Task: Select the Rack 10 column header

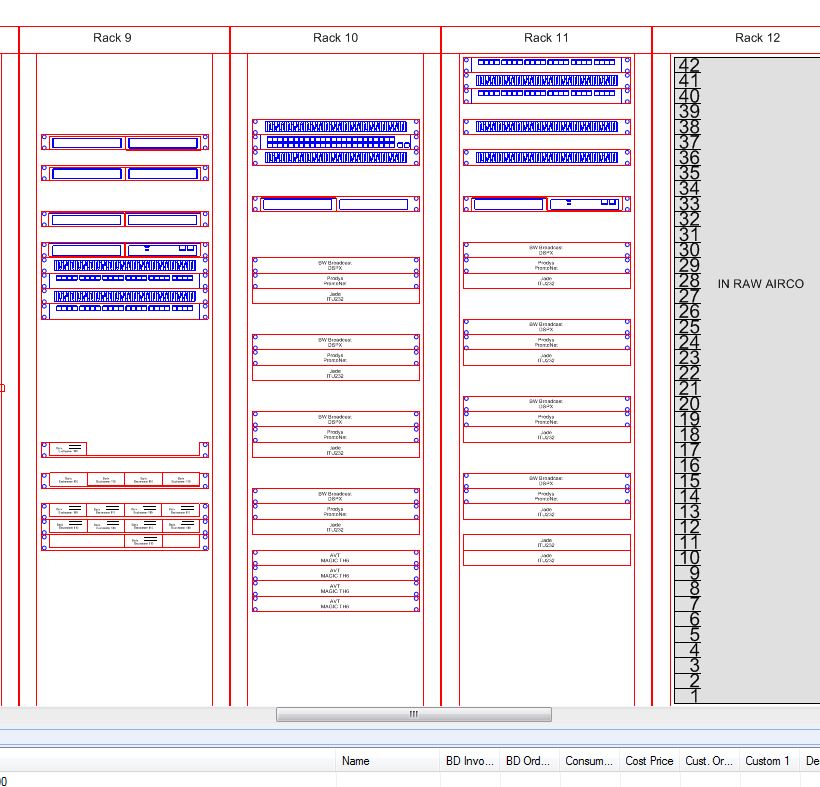Action: [x=335, y=38]
